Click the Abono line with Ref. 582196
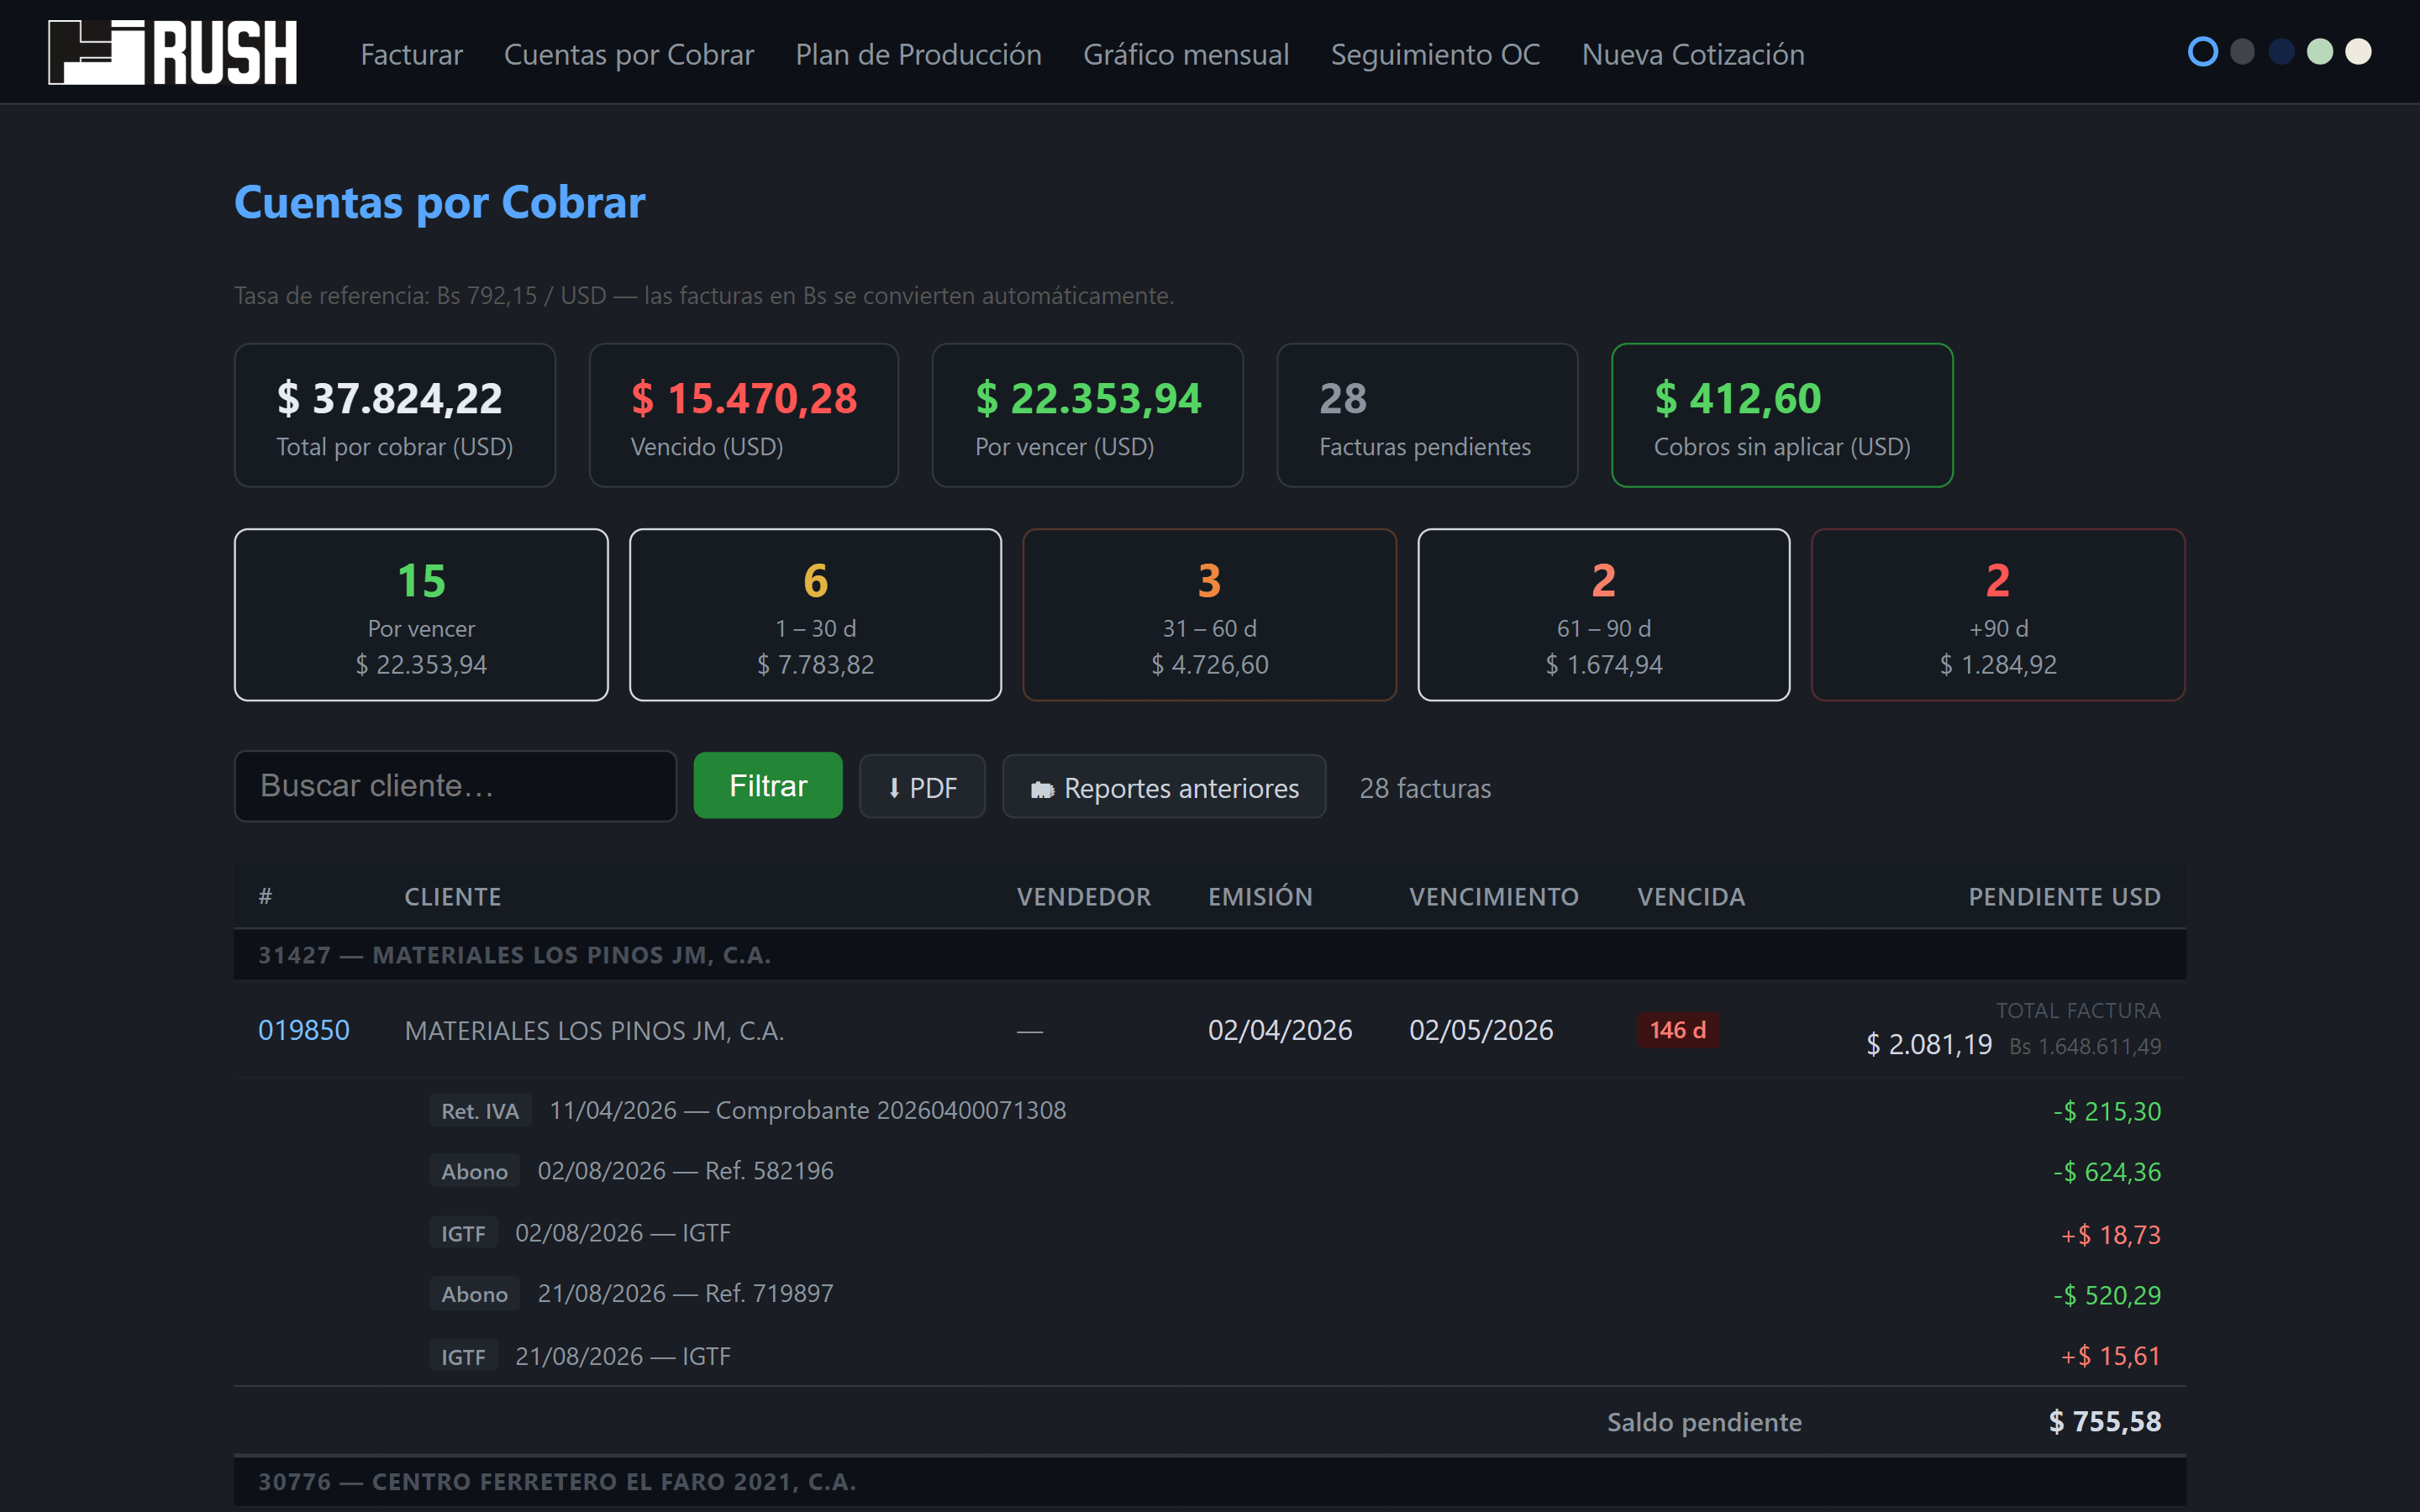 pyautogui.click(x=686, y=1171)
